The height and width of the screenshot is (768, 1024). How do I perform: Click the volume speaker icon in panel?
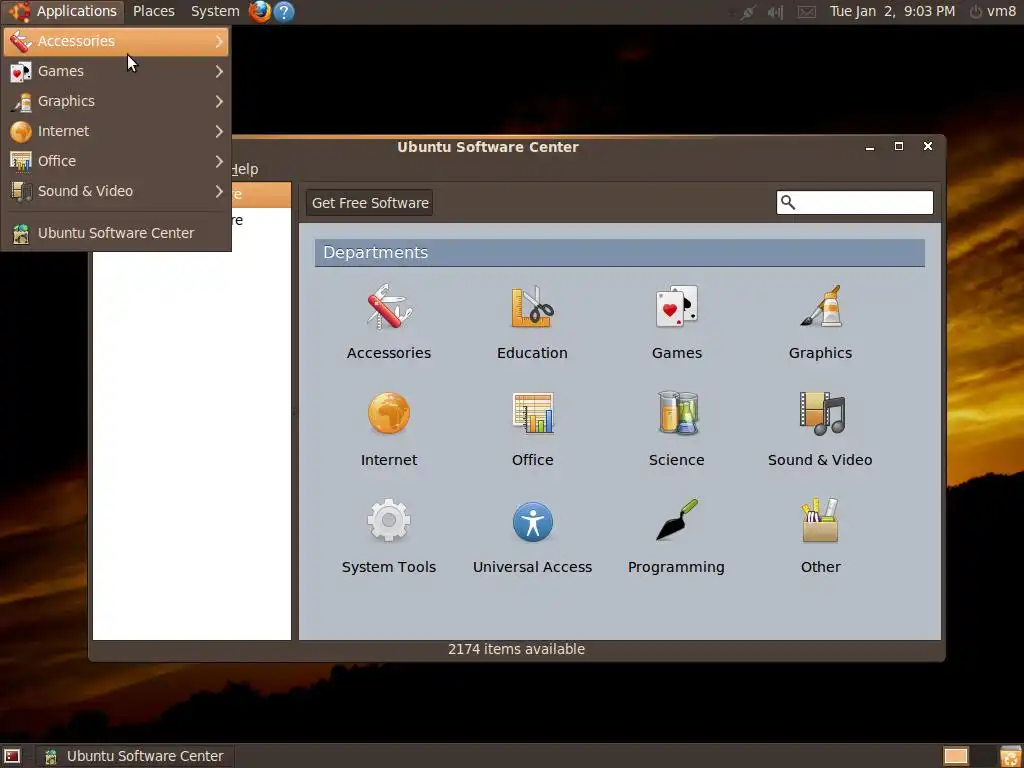(x=775, y=12)
